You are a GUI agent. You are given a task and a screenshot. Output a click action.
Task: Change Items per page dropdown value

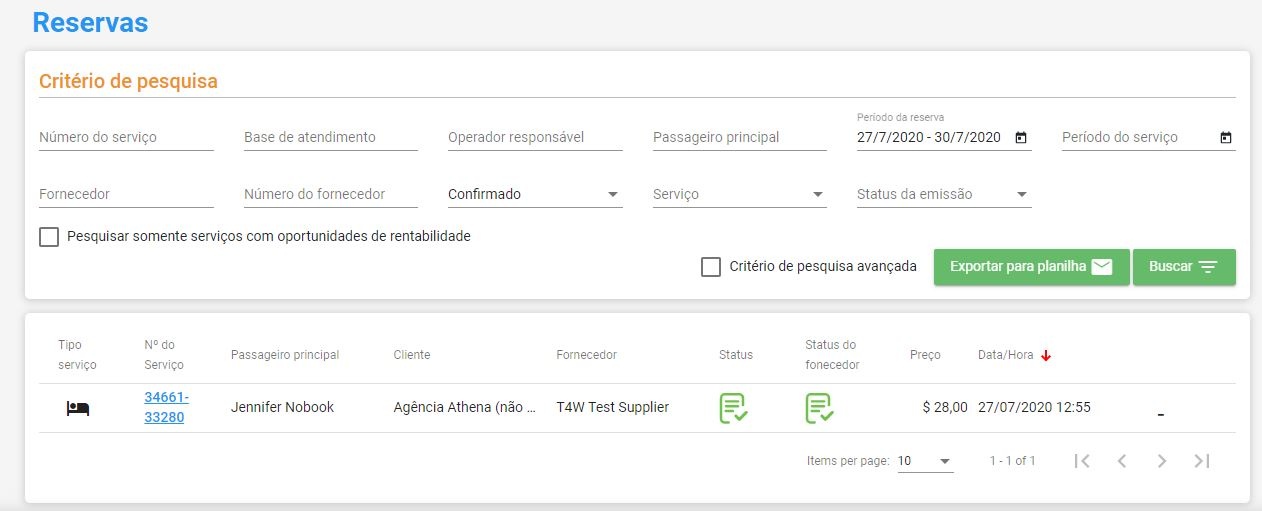925,461
